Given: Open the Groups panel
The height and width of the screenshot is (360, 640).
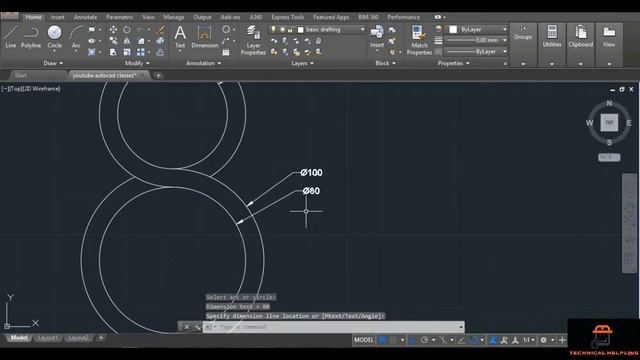Looking at the screenshot, I should pos(523,45).
